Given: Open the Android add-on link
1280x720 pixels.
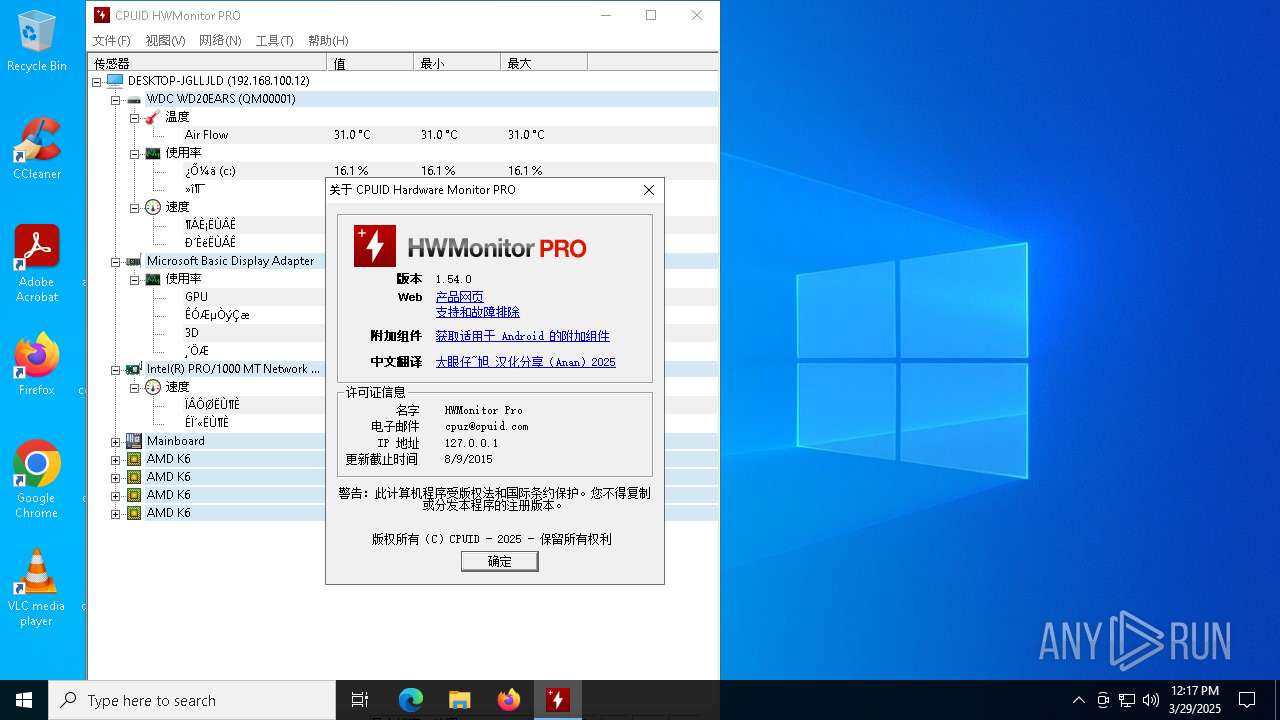Looking at the screenshot, I should [x=522, y=336].
